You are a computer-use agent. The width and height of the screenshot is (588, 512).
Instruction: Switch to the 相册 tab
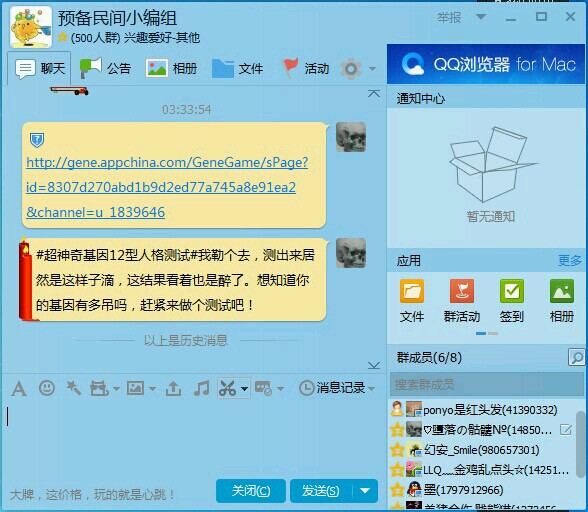[171, 68]
